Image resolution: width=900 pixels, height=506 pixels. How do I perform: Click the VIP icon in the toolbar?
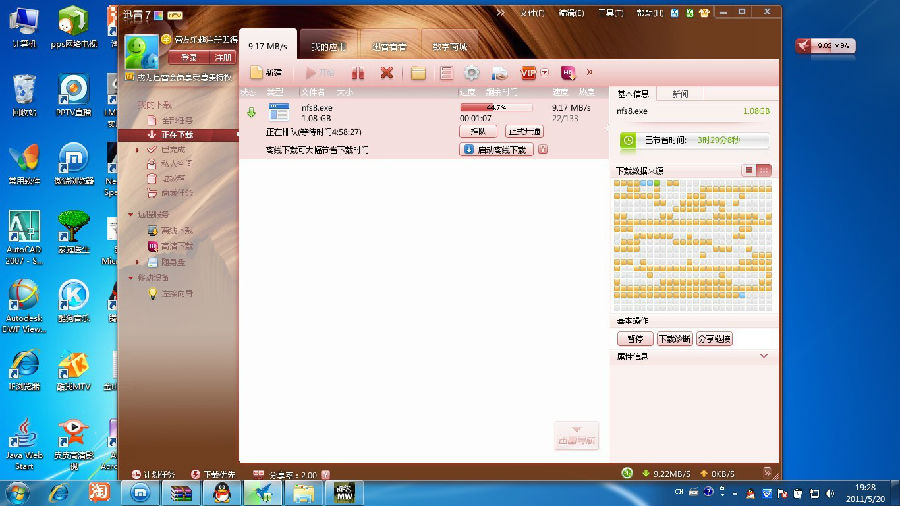click(x=528, y=73)
